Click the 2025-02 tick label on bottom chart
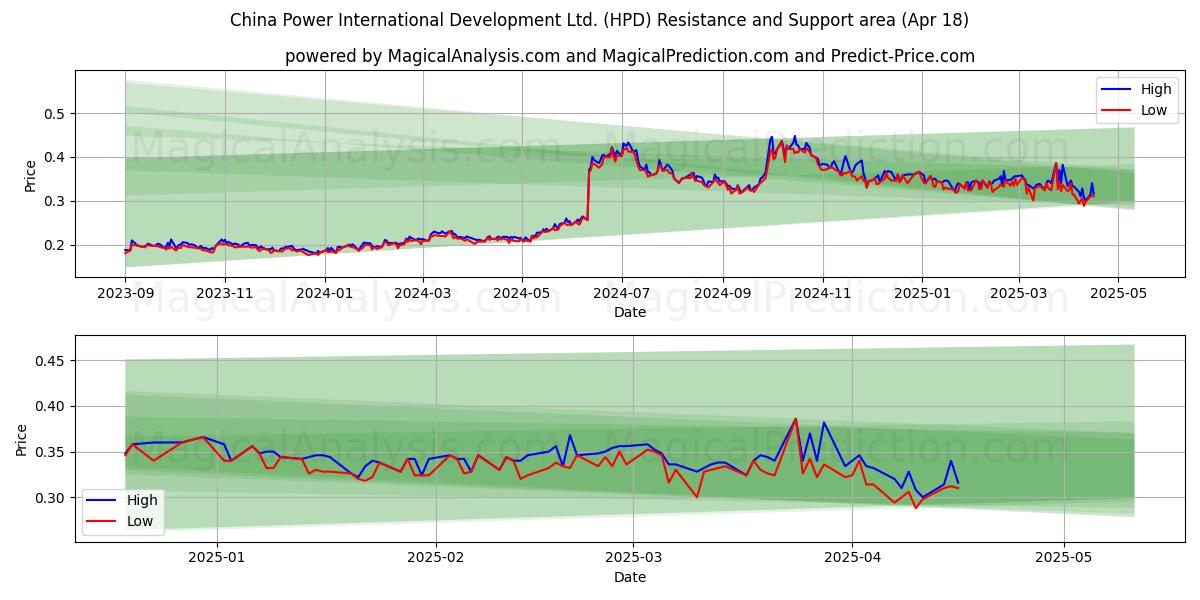This screenshot has width=1200, height=600. click(x=438, y=558)
